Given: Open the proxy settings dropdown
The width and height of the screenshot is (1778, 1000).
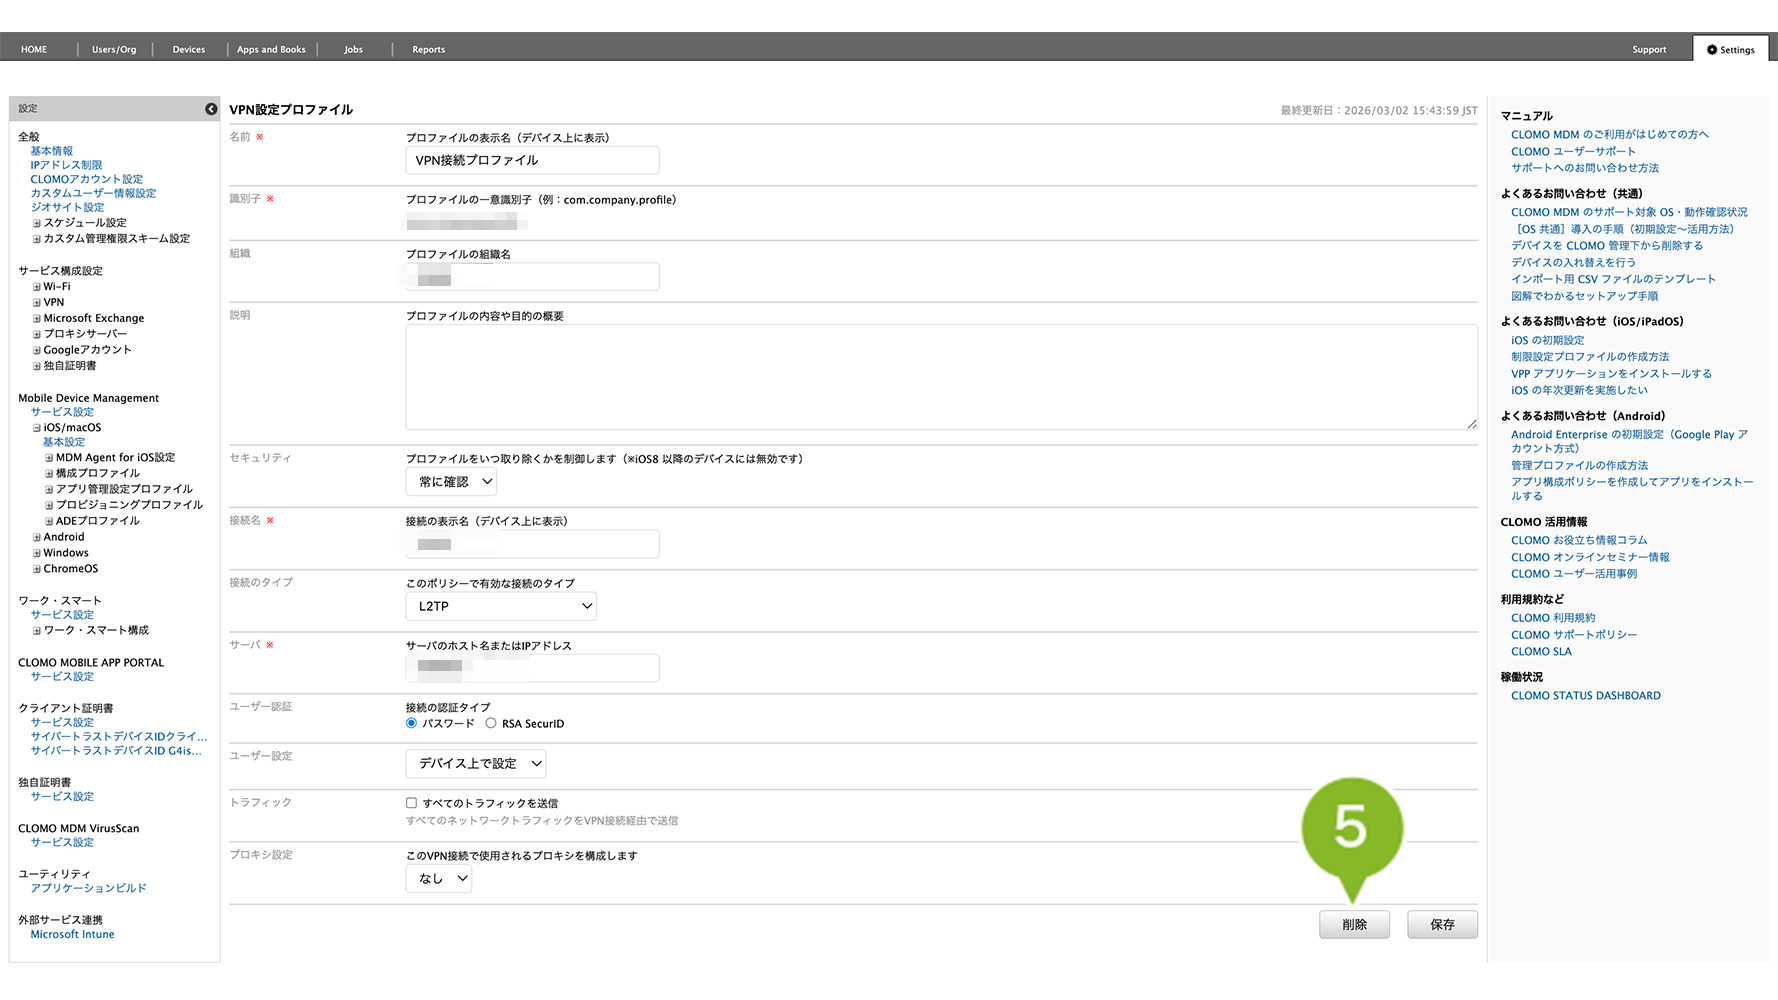Looking at the screenshot, I should [439, 879].
